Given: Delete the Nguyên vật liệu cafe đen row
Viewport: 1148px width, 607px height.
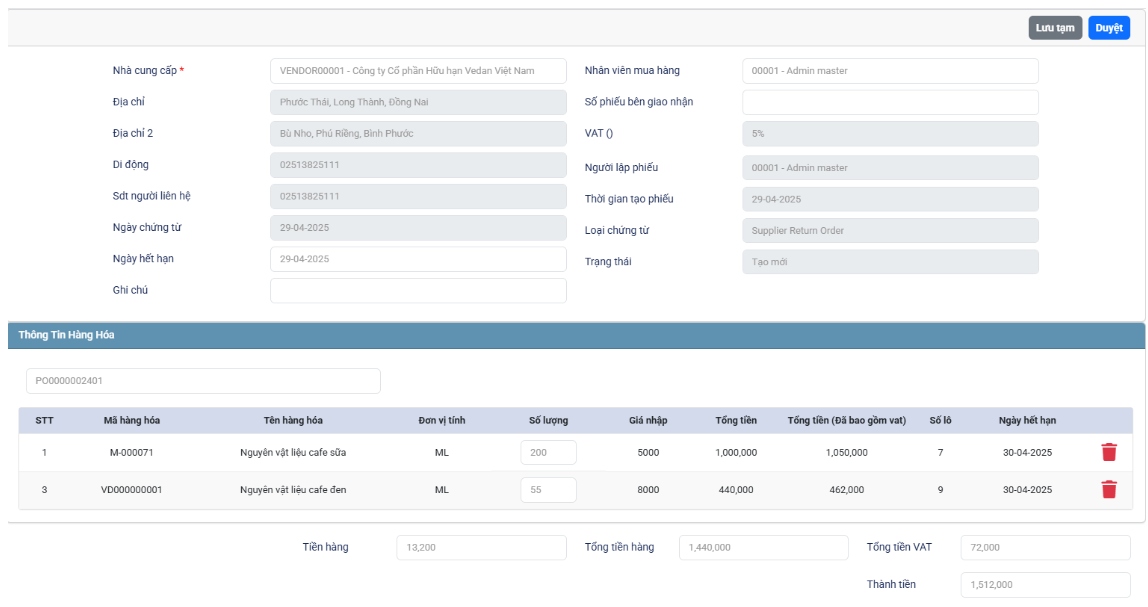Looking at the screenshot, I should click(x=1108, y=489).
